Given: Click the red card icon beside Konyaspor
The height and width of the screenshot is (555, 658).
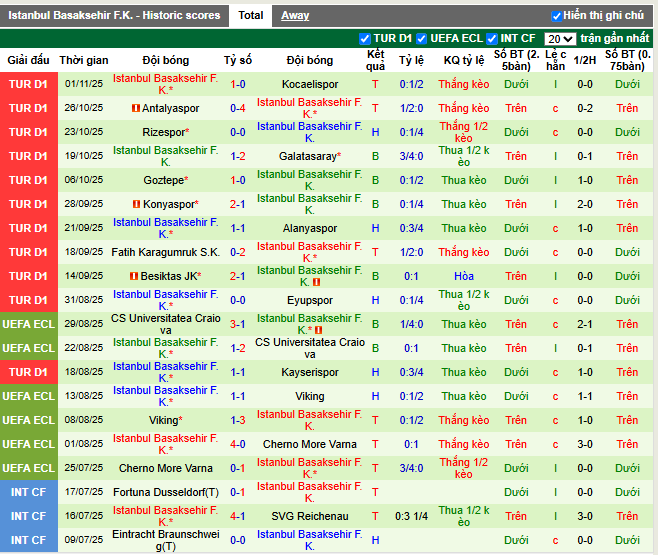Looking at the screenshot, I should click(x=136, y=204).
